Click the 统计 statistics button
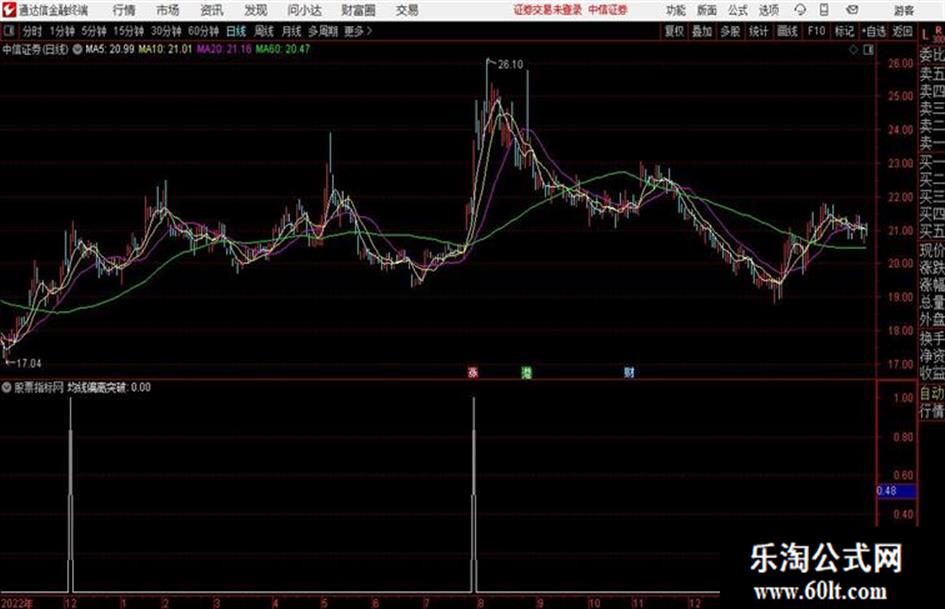The height and width of the screenshot is (609, 945). (758, 31)
